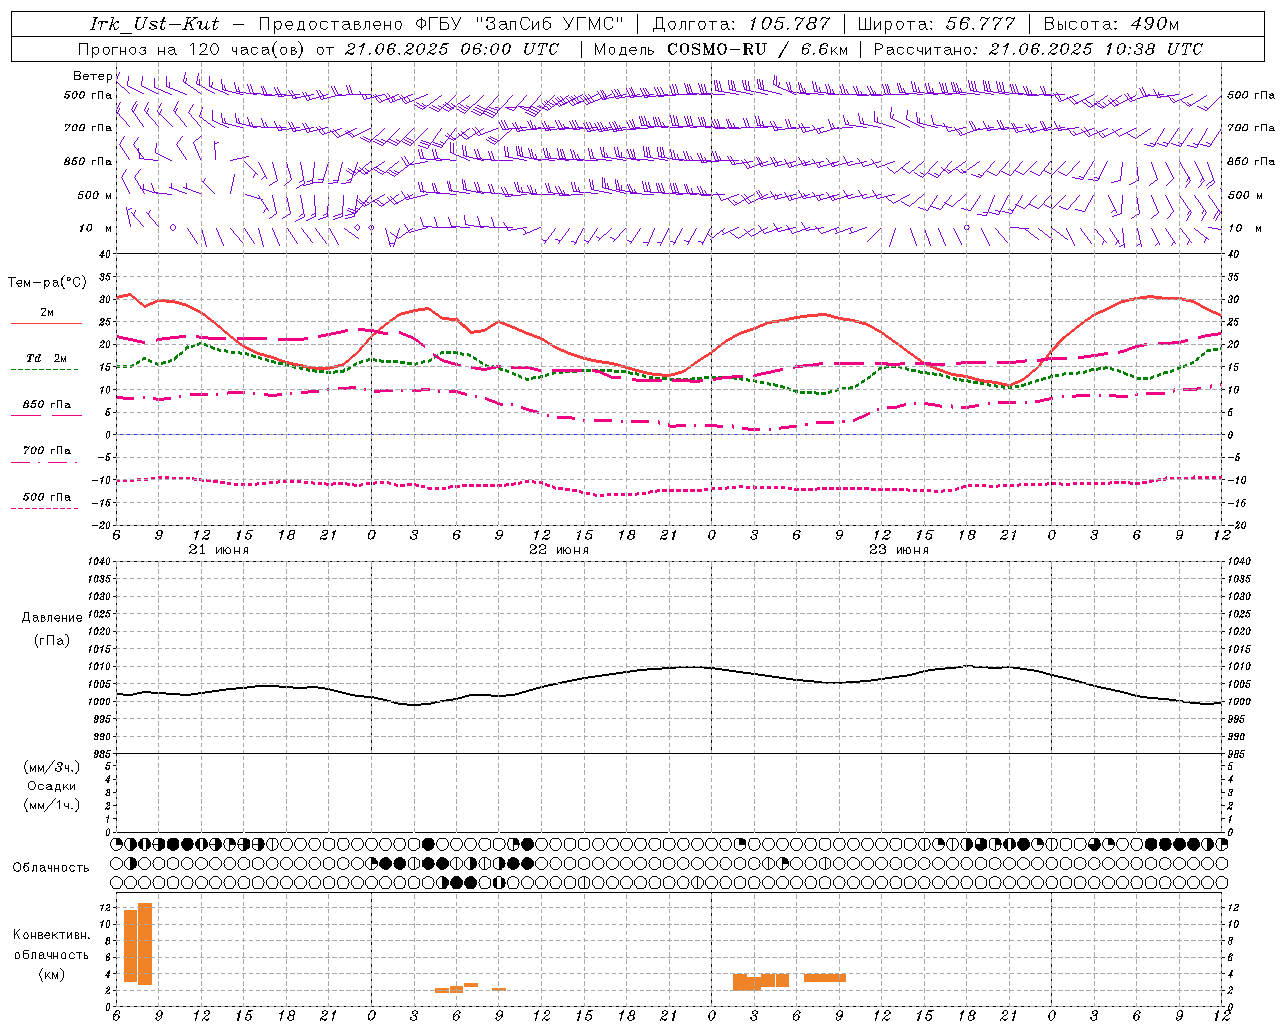This screenshot has width=1280, height=1024.
Task: Click the (гПа) unit under Давление
Action: (52, 640)
